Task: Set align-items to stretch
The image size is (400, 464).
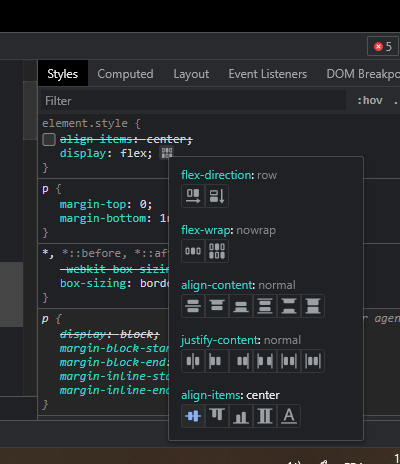Action: click(265, 416)
